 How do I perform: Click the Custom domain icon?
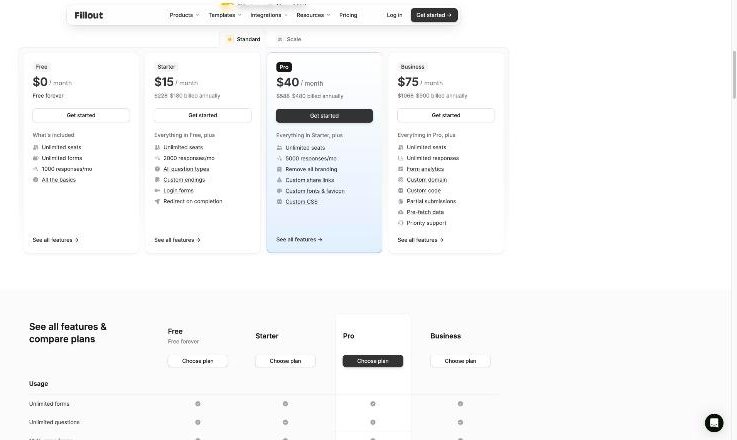click(x=400, y=180)
